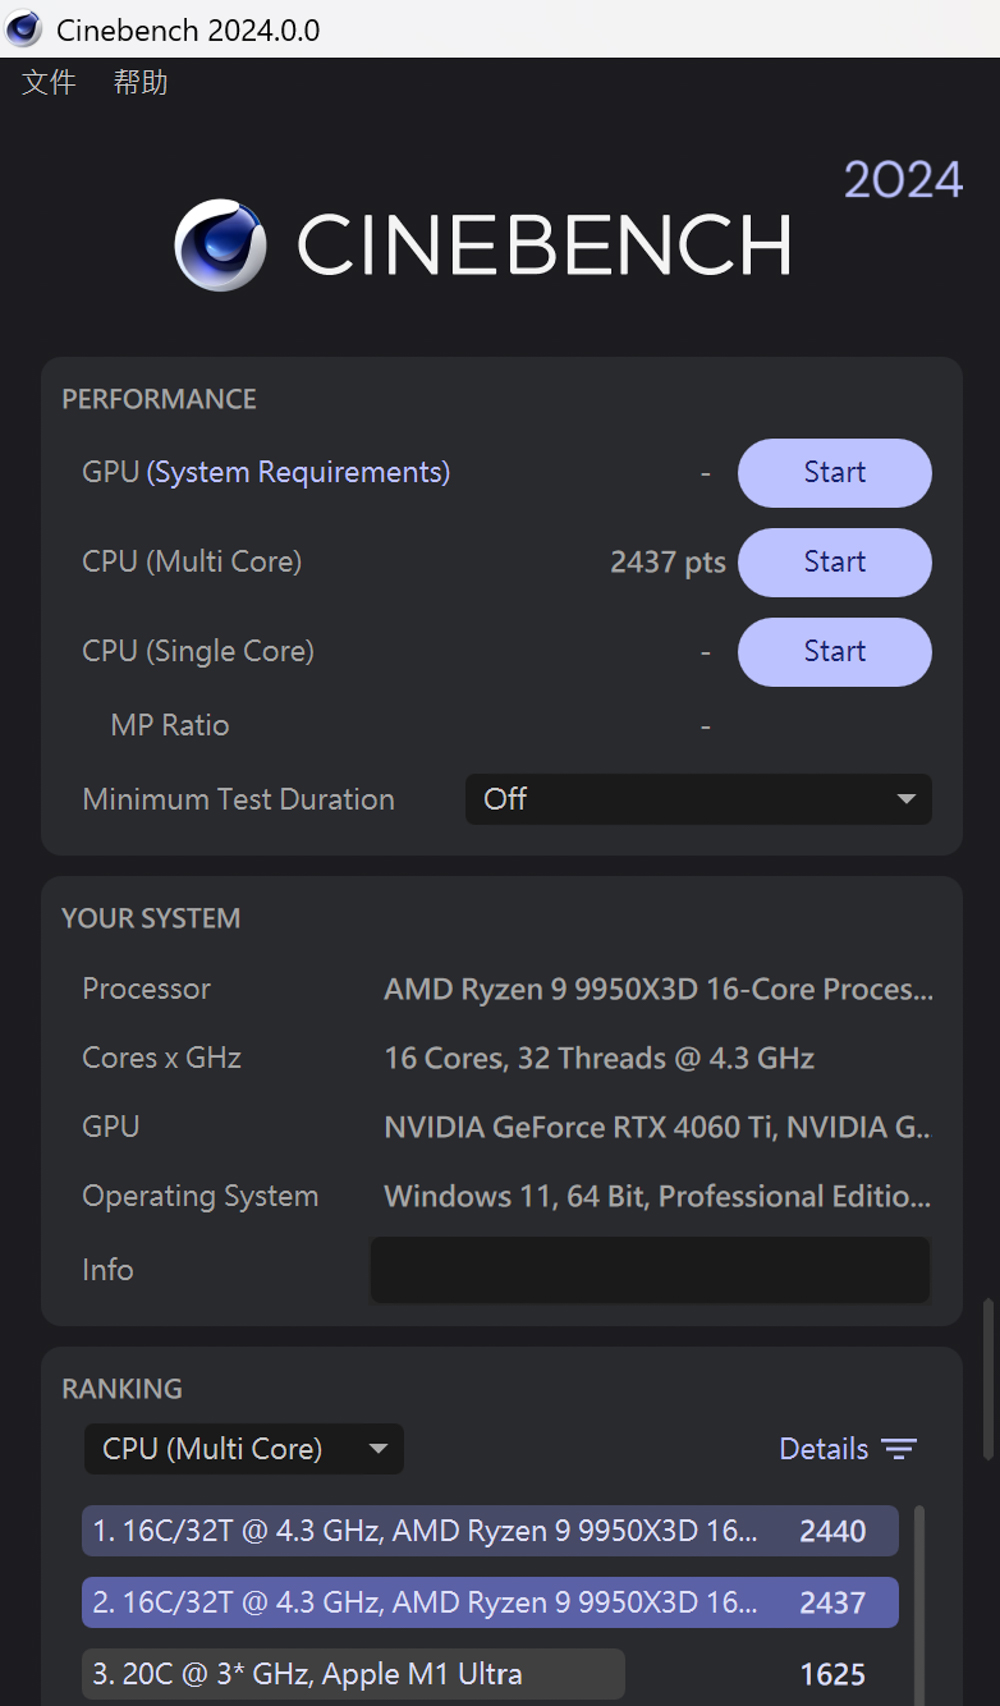Click the Details link in Ranking
This screenshot has width=1000, height=1706.
pos(823,1449)
